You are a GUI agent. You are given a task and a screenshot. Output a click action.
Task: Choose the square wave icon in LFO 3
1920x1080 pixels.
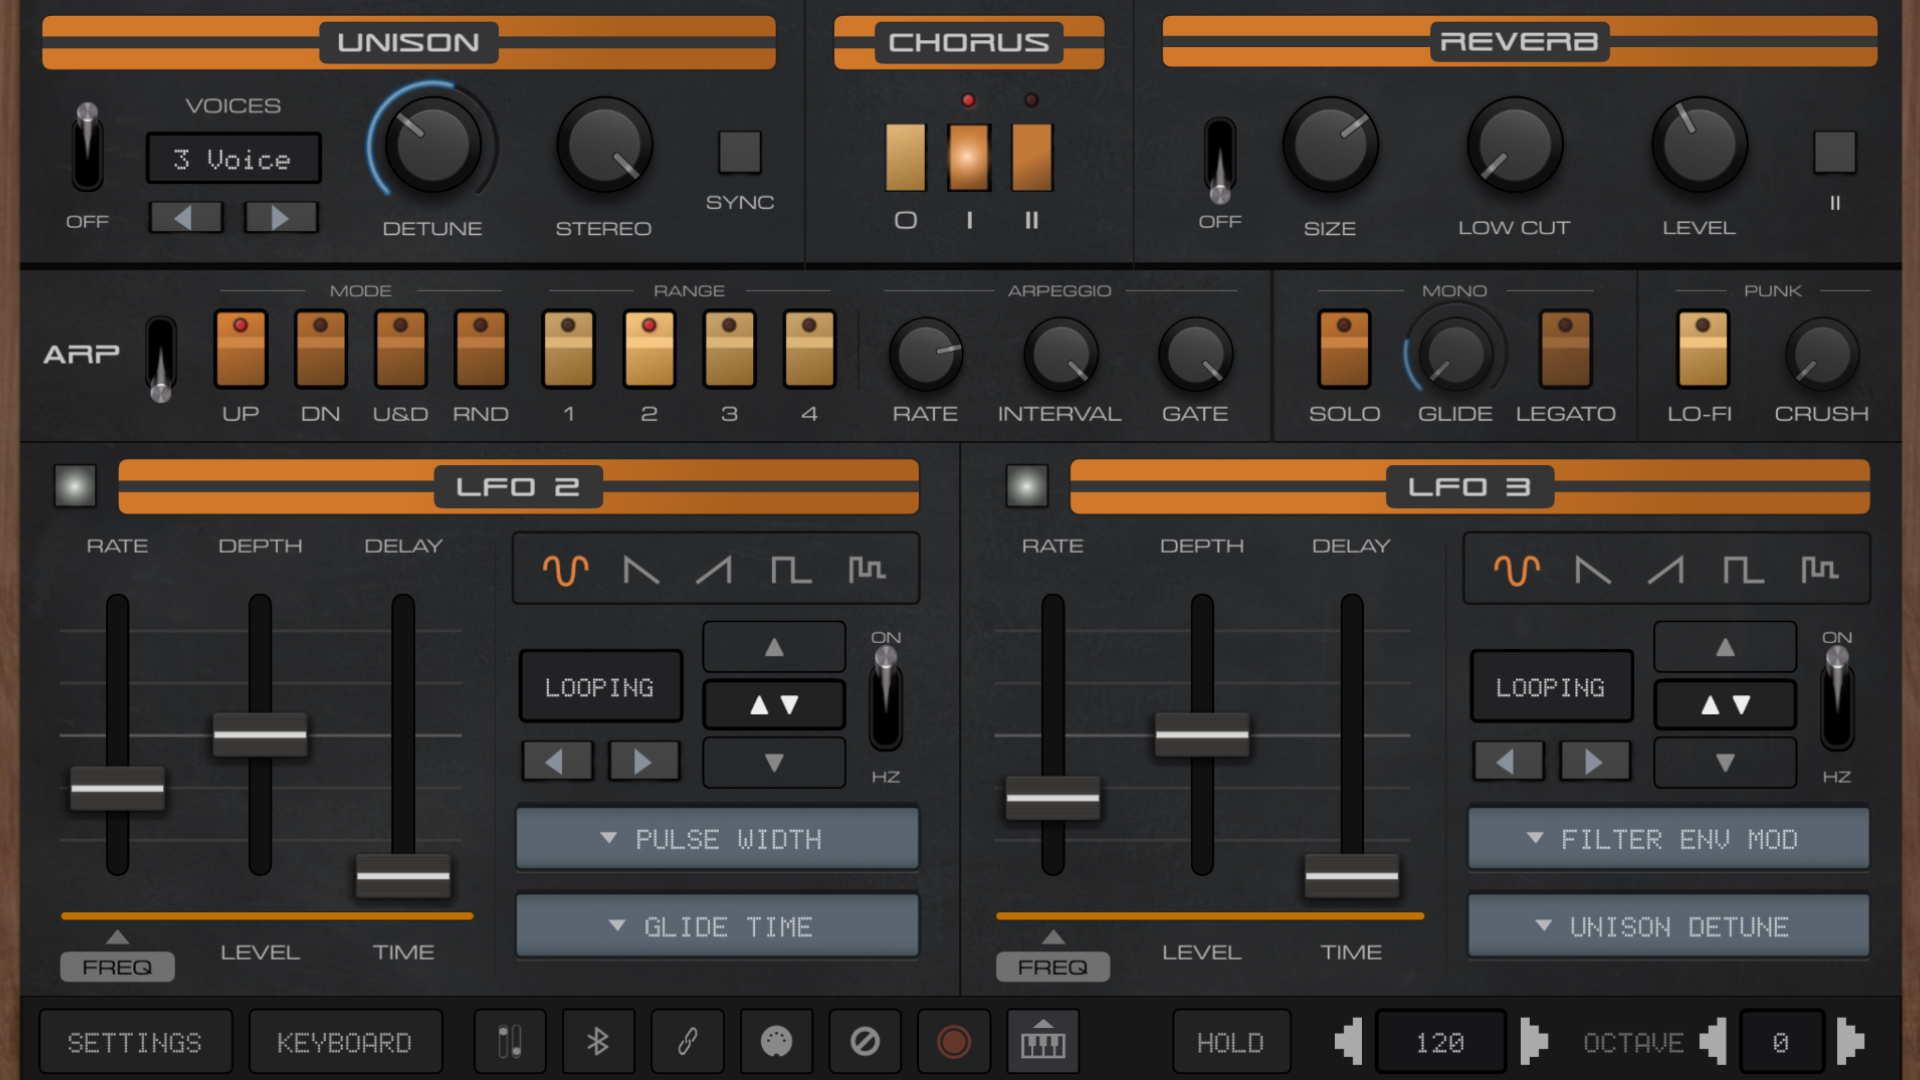1742,570
